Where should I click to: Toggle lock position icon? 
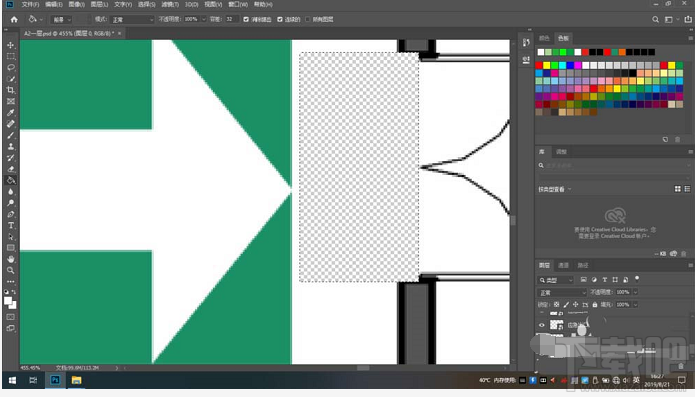point(575,304)
